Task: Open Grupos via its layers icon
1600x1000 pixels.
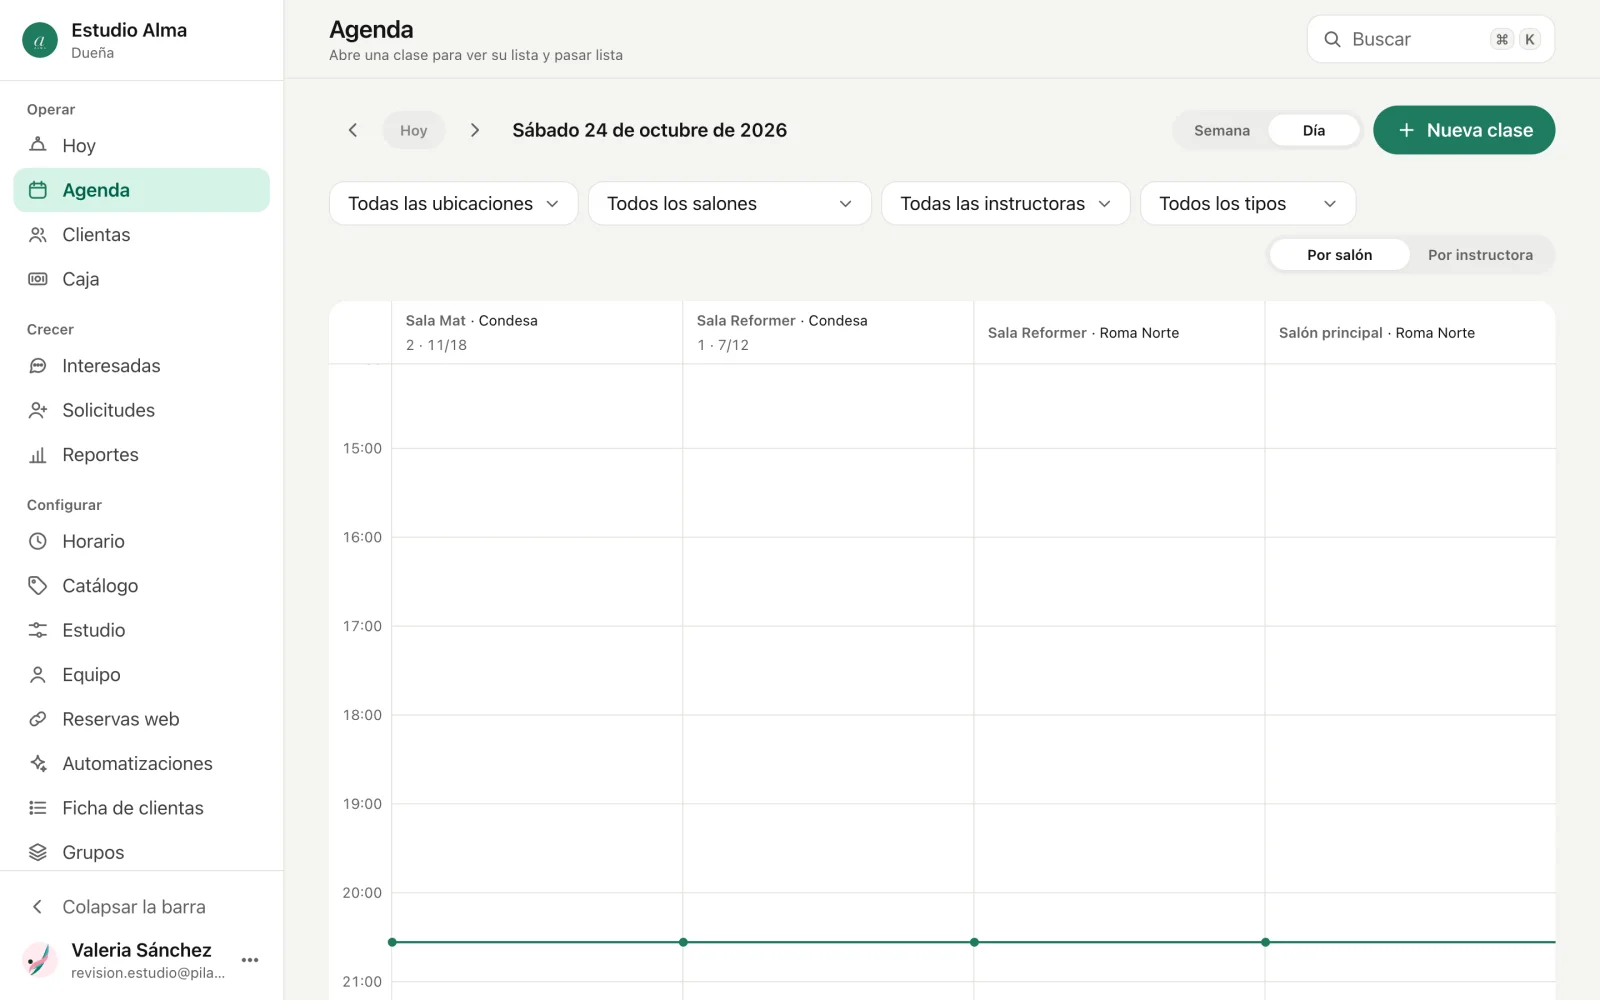Action: click(x=38, y=853)
